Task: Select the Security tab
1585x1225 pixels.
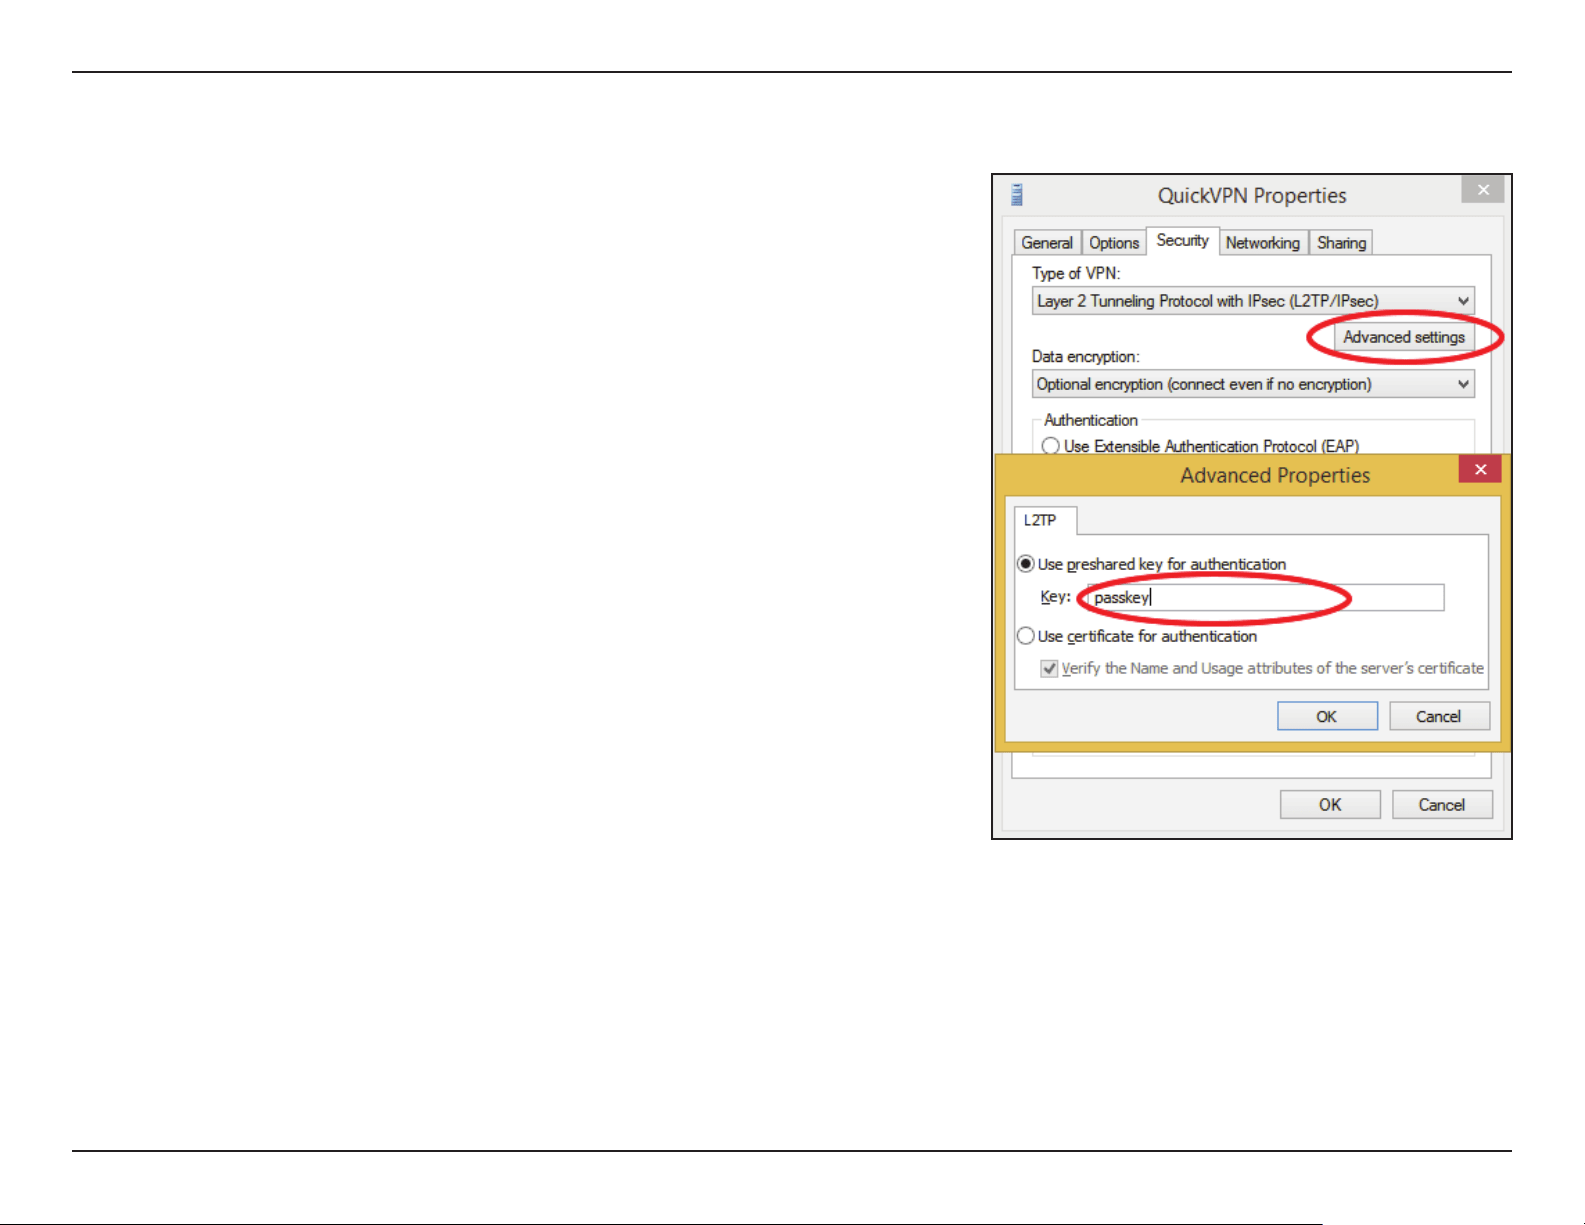Action: tap(1183, 241)
